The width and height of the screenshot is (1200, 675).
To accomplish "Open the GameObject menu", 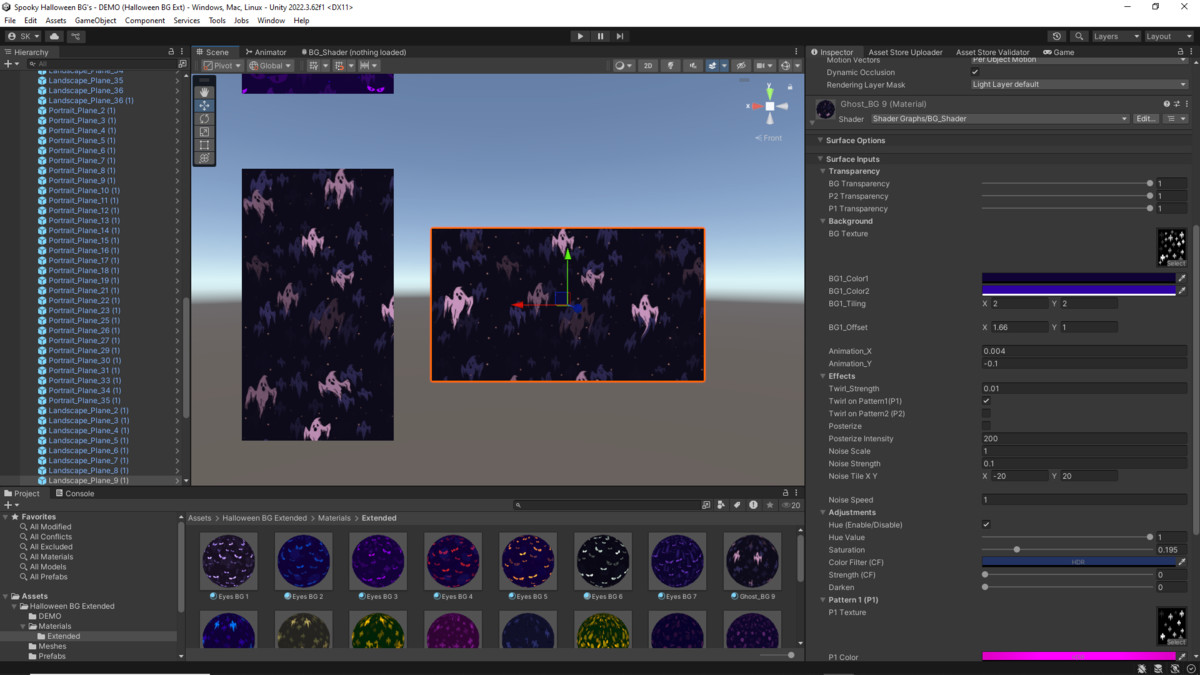I will 95,20.
